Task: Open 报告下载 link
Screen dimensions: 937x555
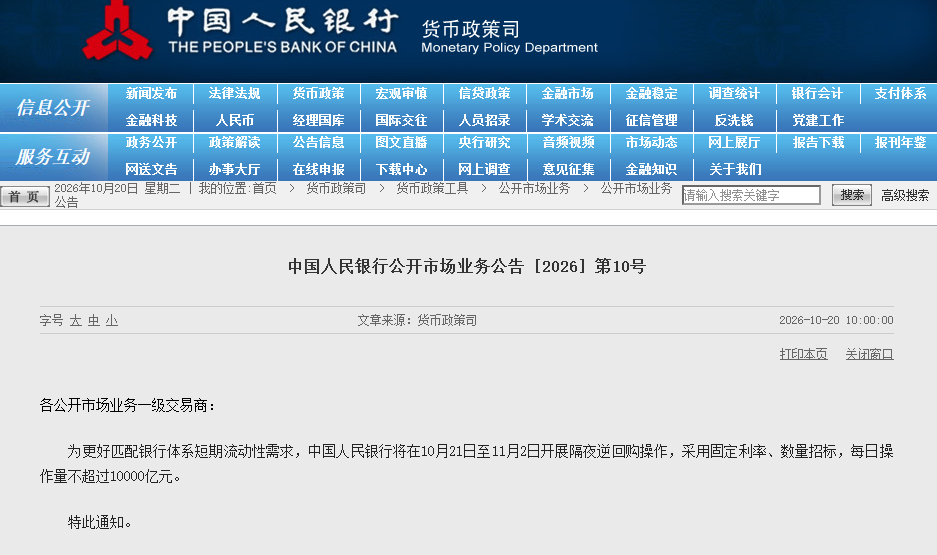Action: point(818,142)
